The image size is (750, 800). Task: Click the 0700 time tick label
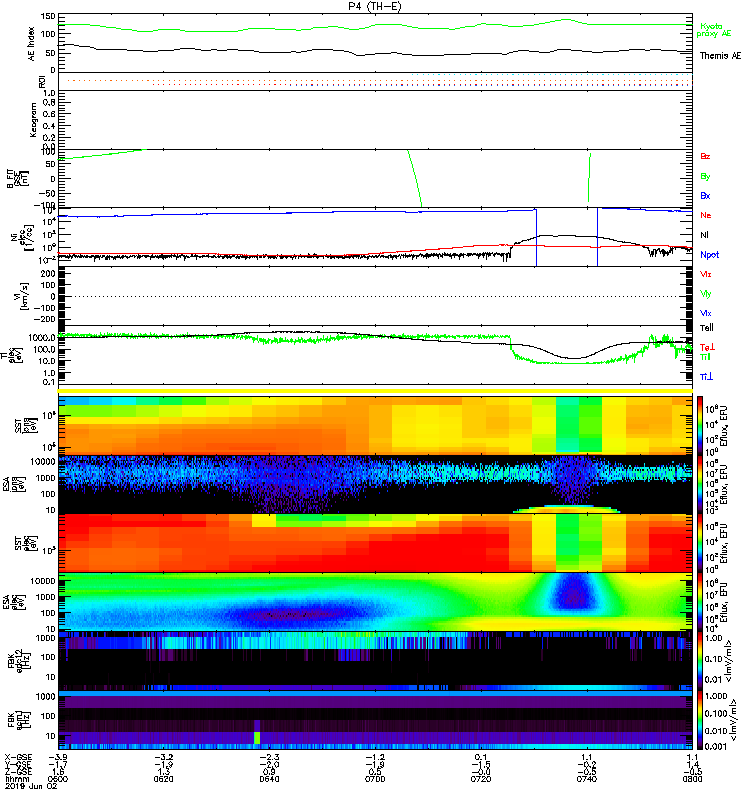375,779
